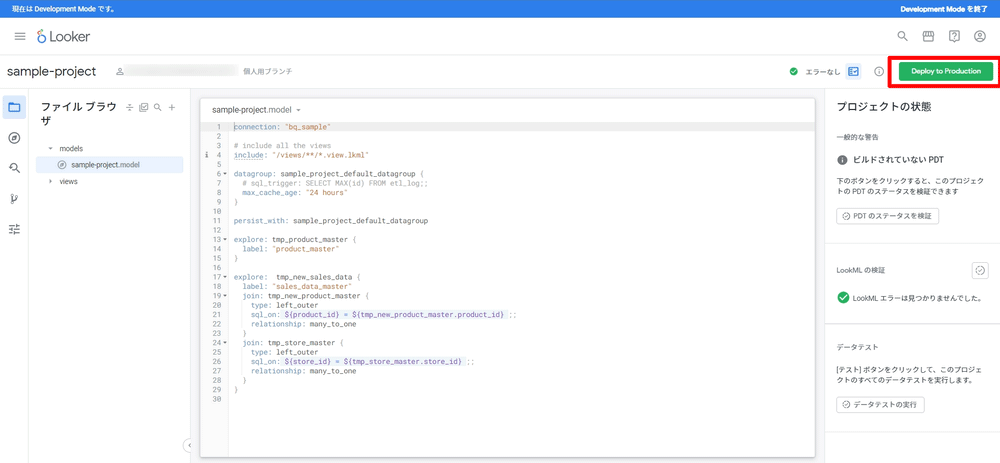Click the Looker logo

pyautogui.click(x=63, y=36)
